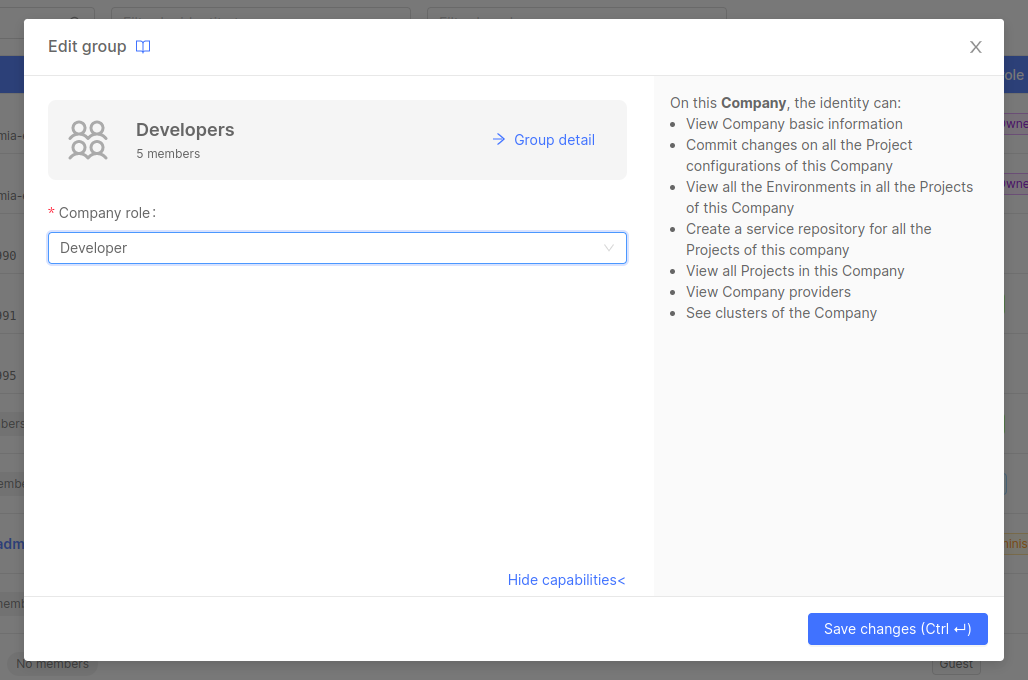Click the No members tag behind the dialog
This screenshot has height=680, width=1028.
[x=52, y=665]
